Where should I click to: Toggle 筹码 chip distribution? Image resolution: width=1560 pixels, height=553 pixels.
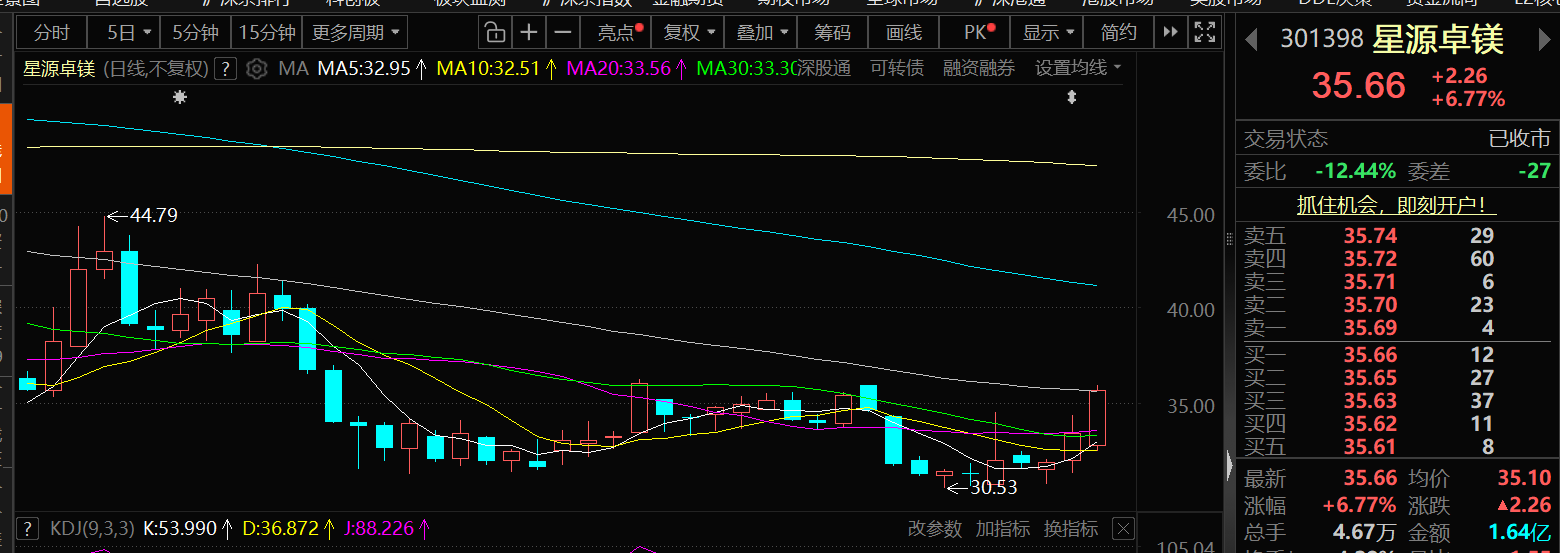(832, 33)
